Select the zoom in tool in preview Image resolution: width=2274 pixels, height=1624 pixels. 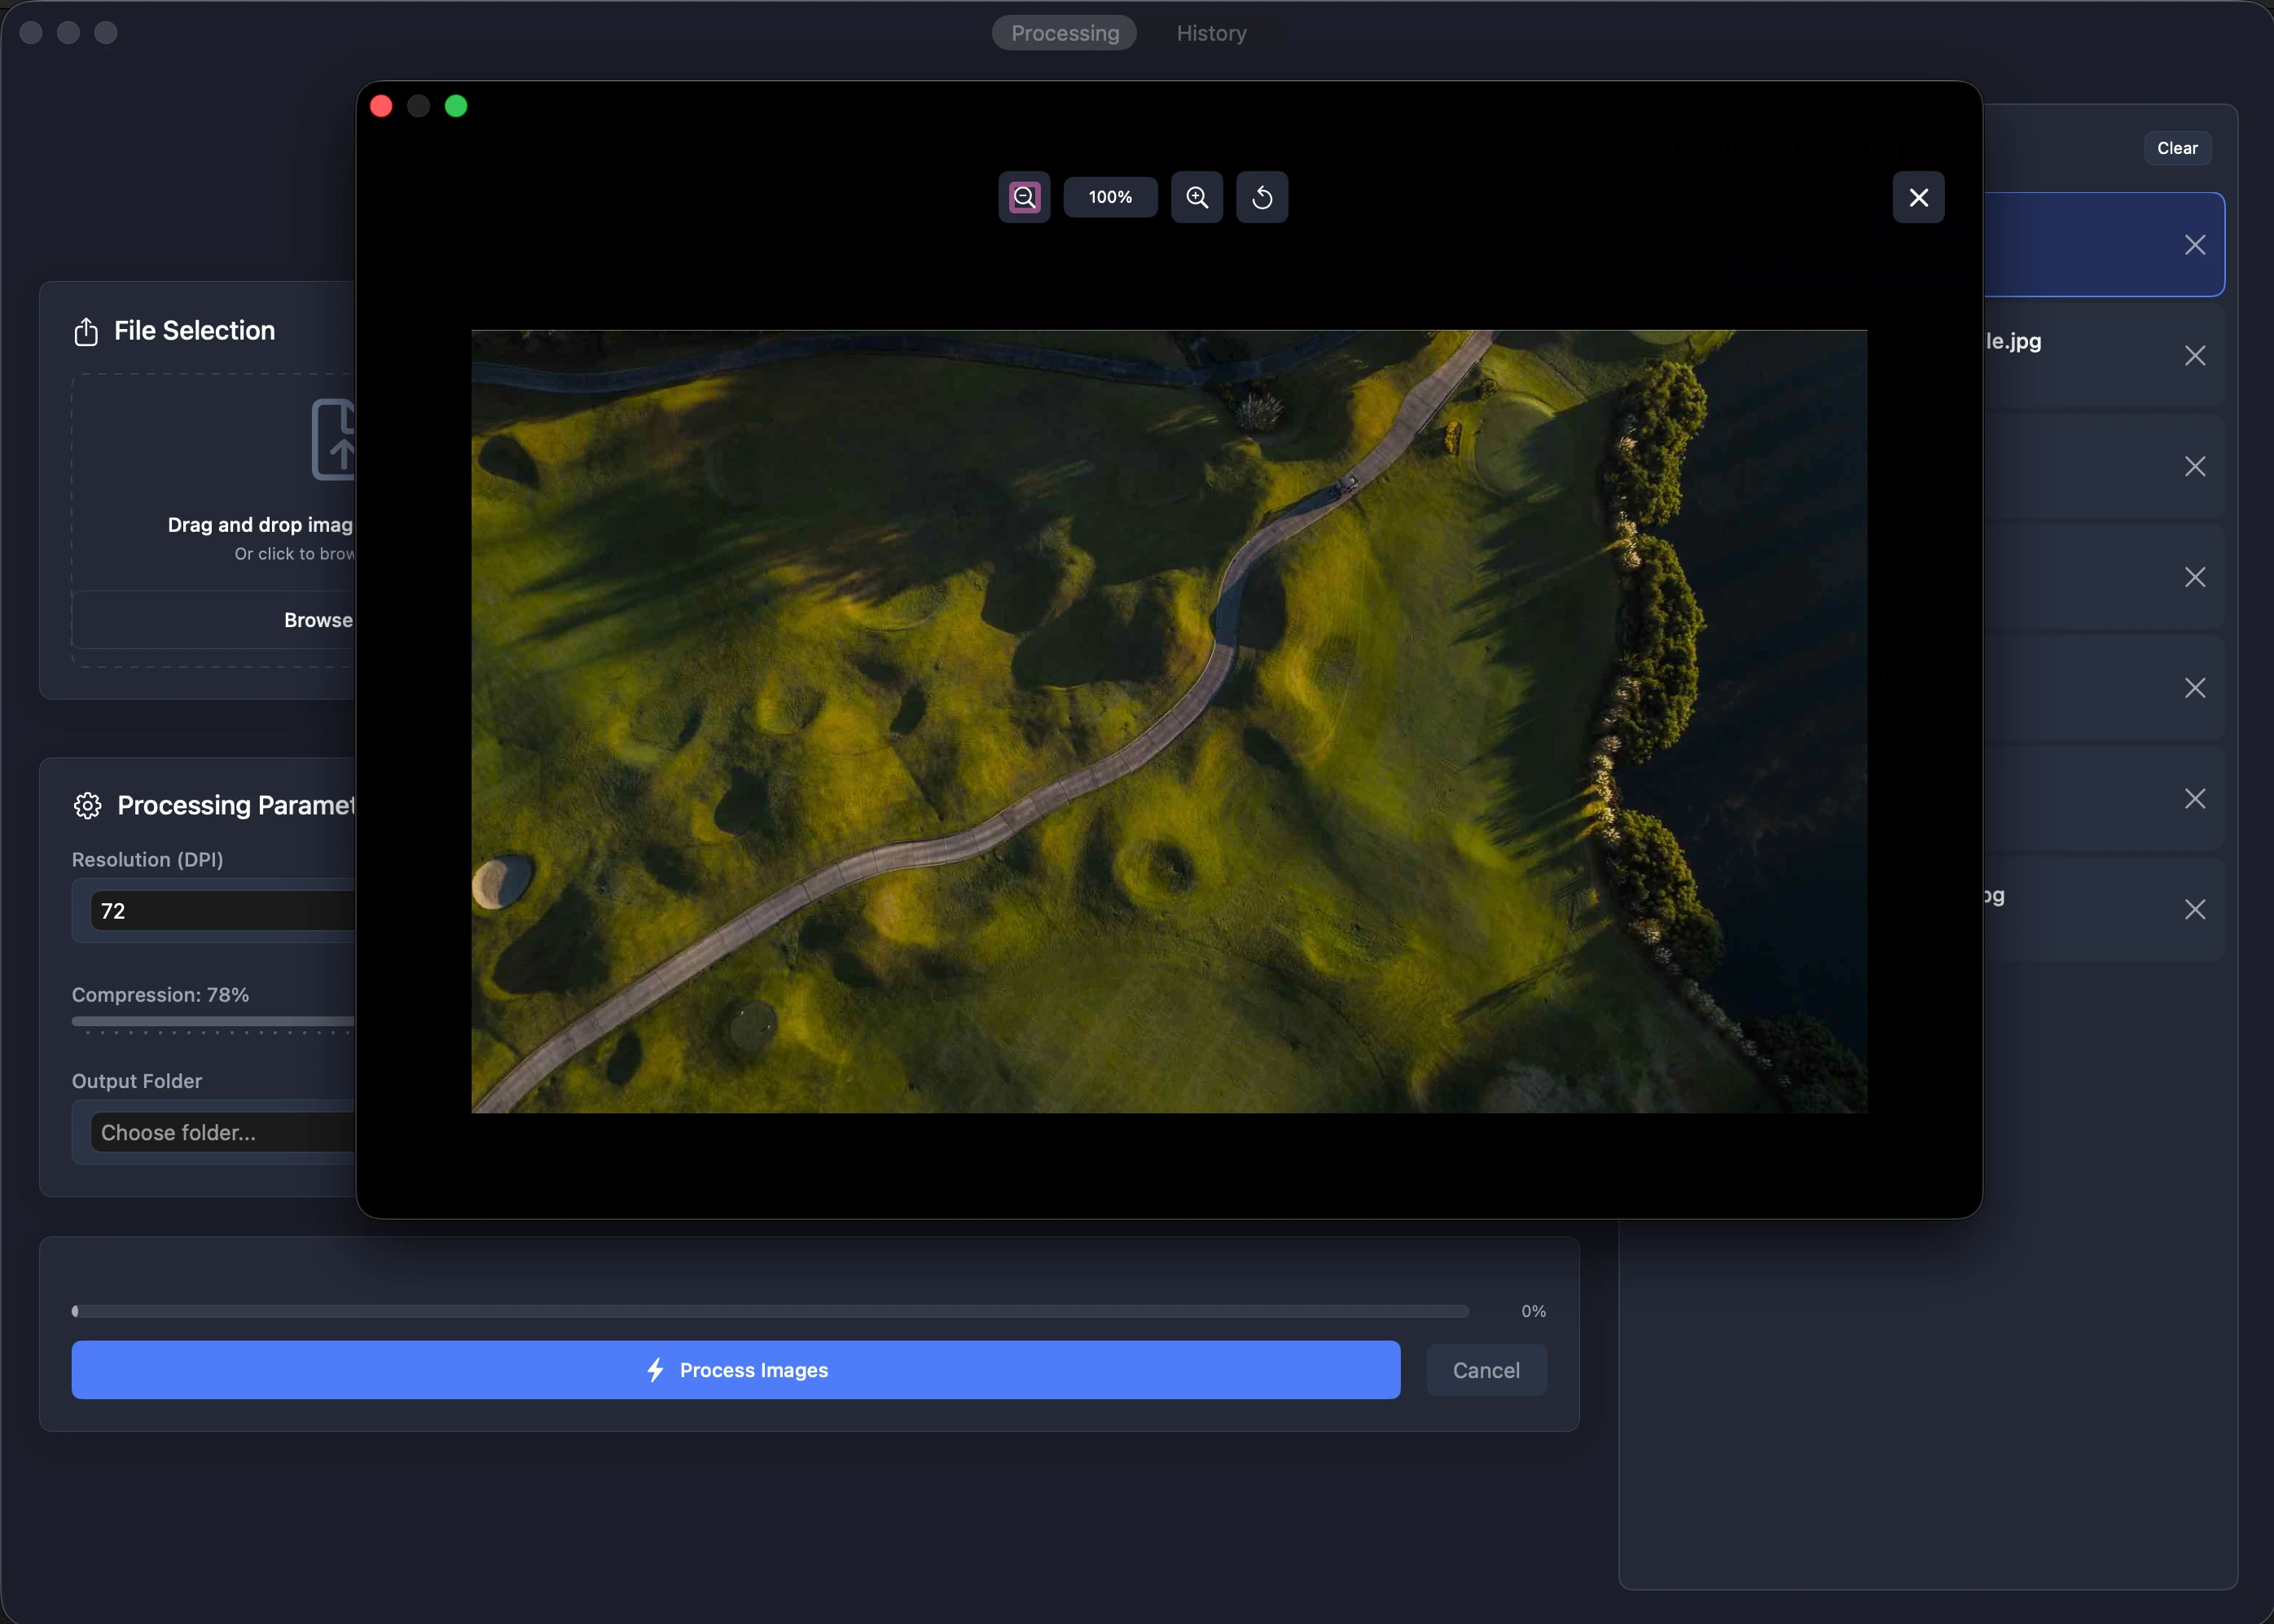(1195, 197)
